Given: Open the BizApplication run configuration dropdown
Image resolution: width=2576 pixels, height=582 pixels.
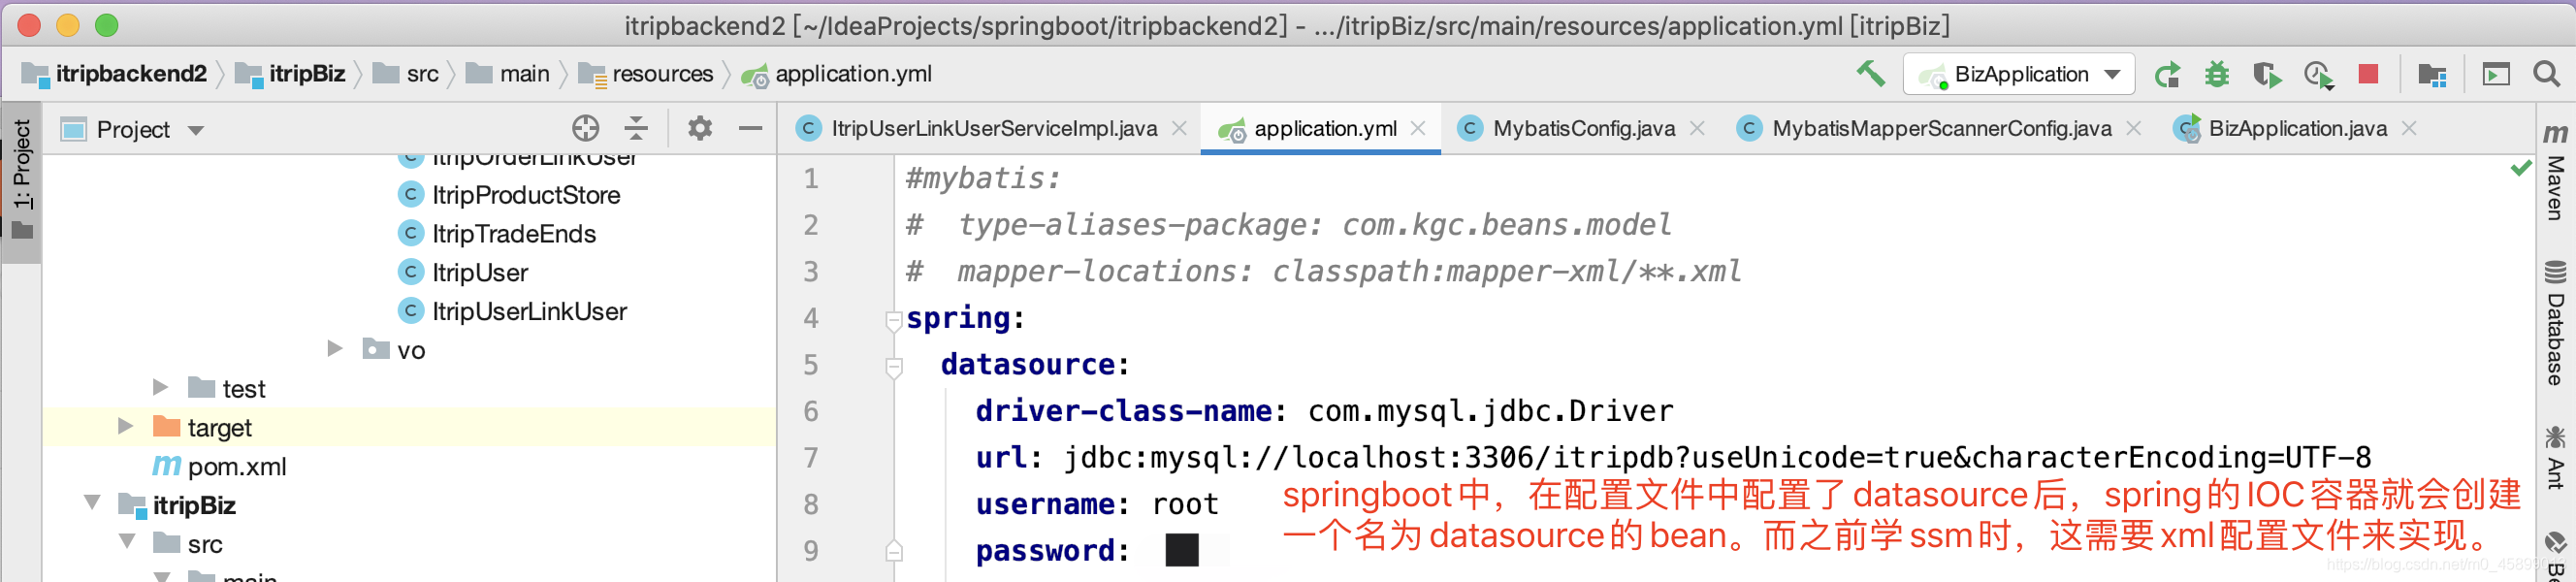Looking at the screenshot, I should point(2018,74).
